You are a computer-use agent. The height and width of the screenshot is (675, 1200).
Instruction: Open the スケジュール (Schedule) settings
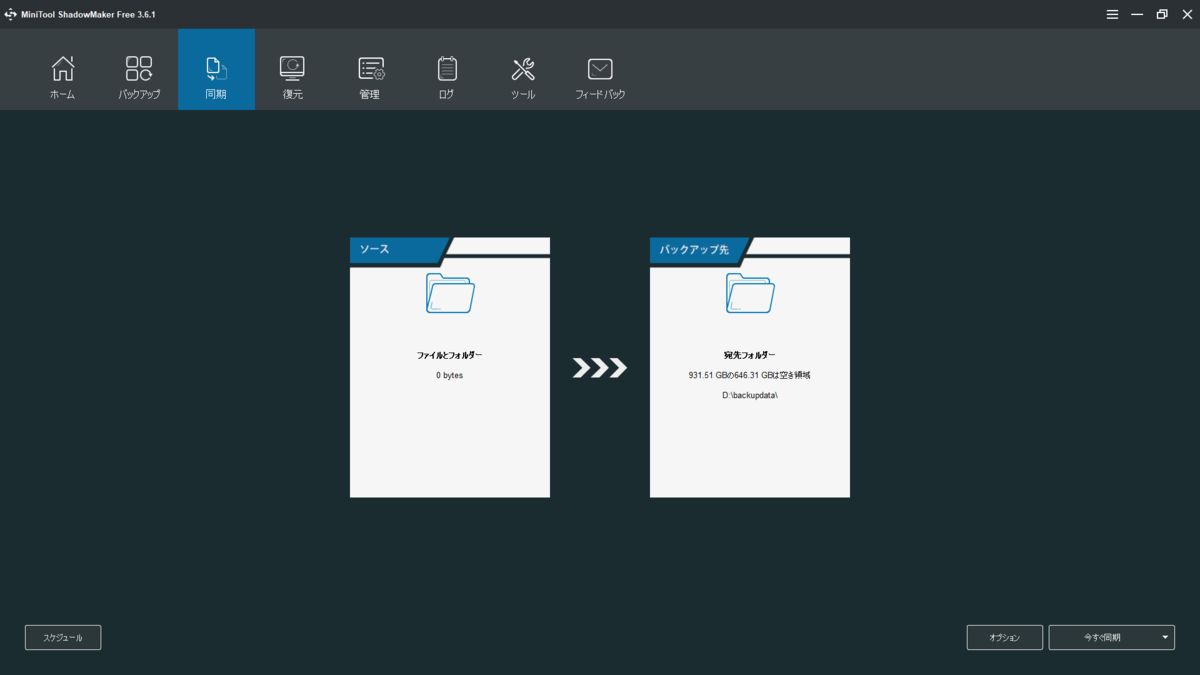(63, 637)
